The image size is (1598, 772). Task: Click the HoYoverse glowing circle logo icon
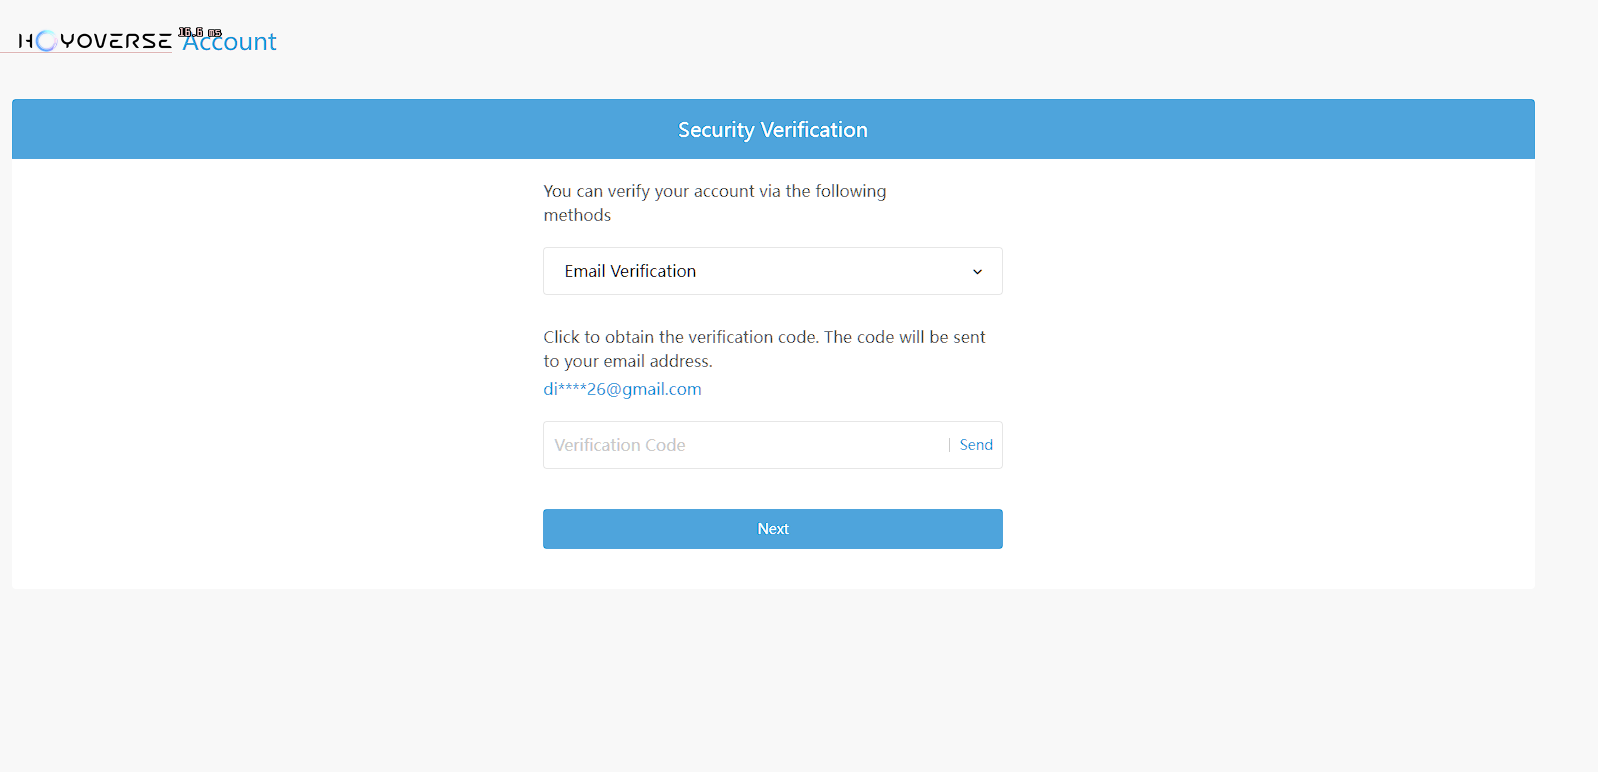[x=46, y=41]
